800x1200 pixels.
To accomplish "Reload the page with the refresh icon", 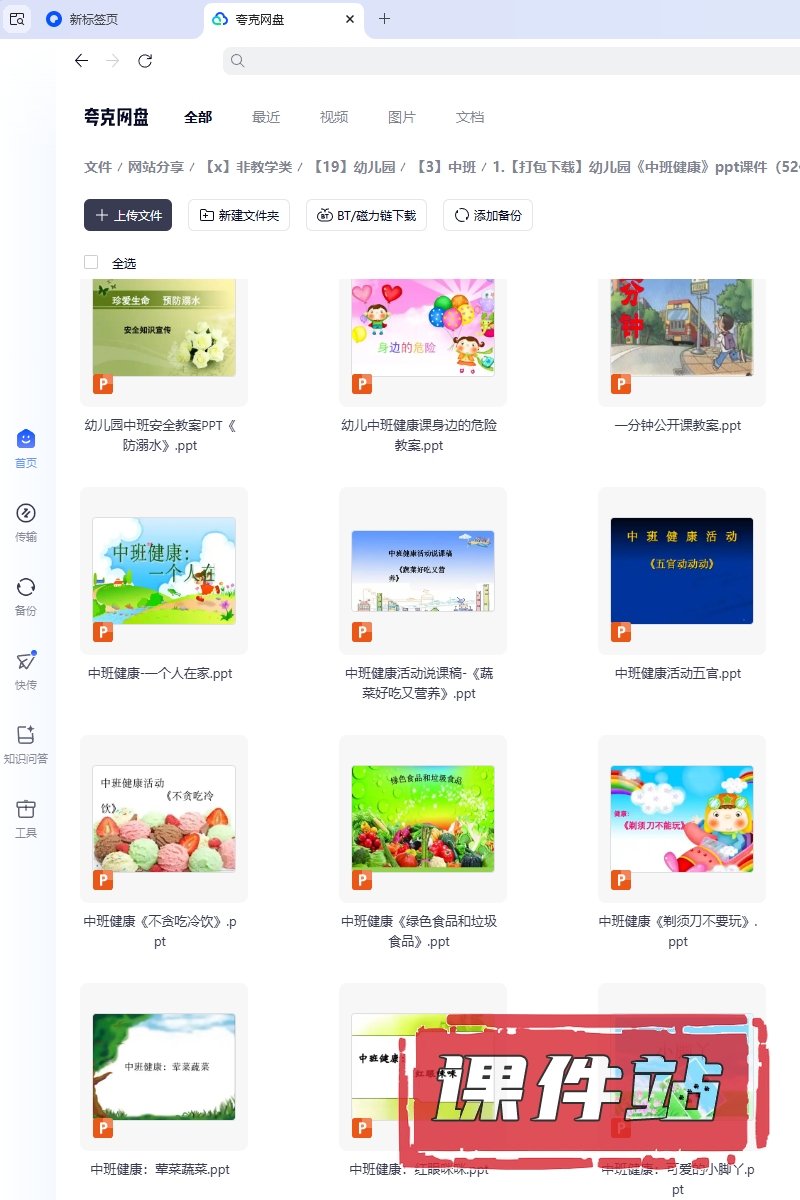I will 145,61.
